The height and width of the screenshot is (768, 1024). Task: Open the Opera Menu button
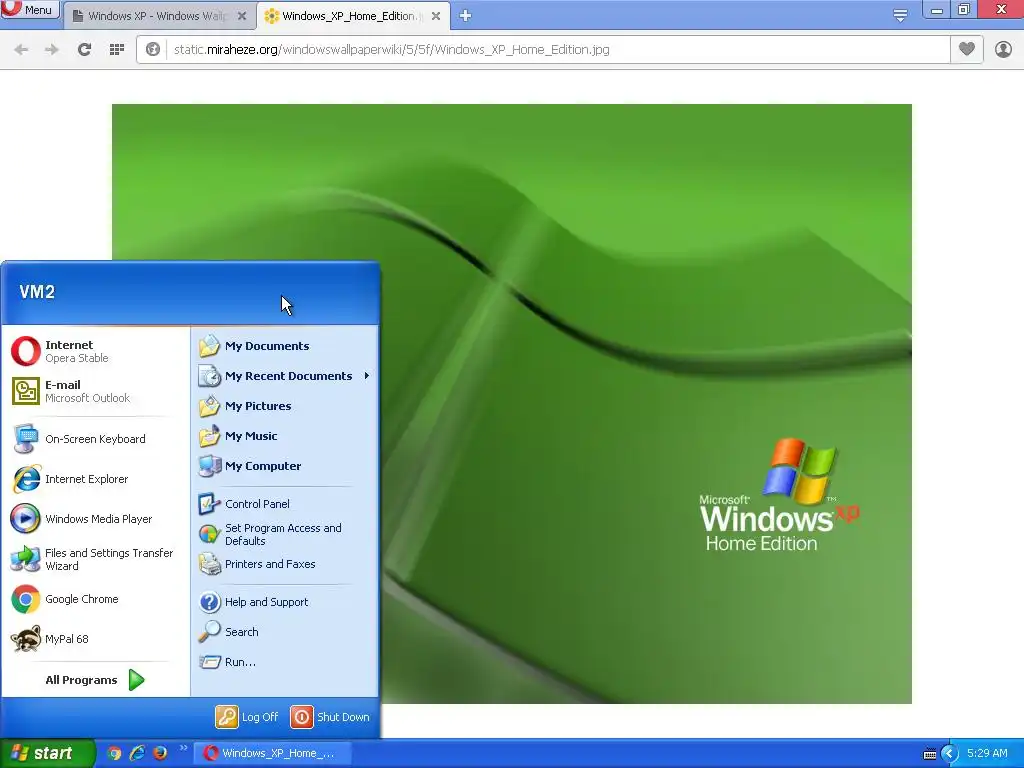30,10
